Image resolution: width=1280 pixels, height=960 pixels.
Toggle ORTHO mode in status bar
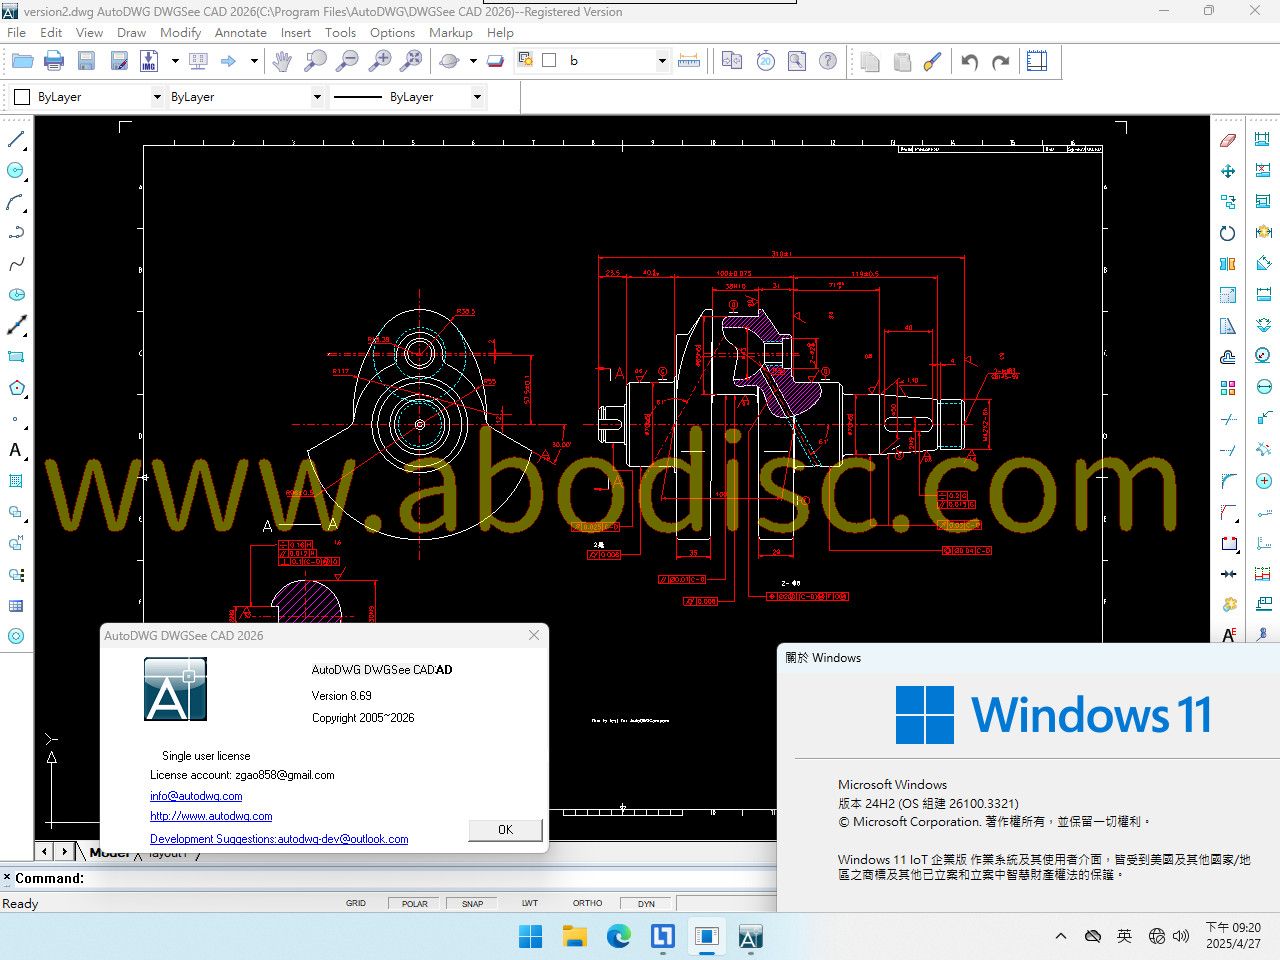(x=588, y=903)
